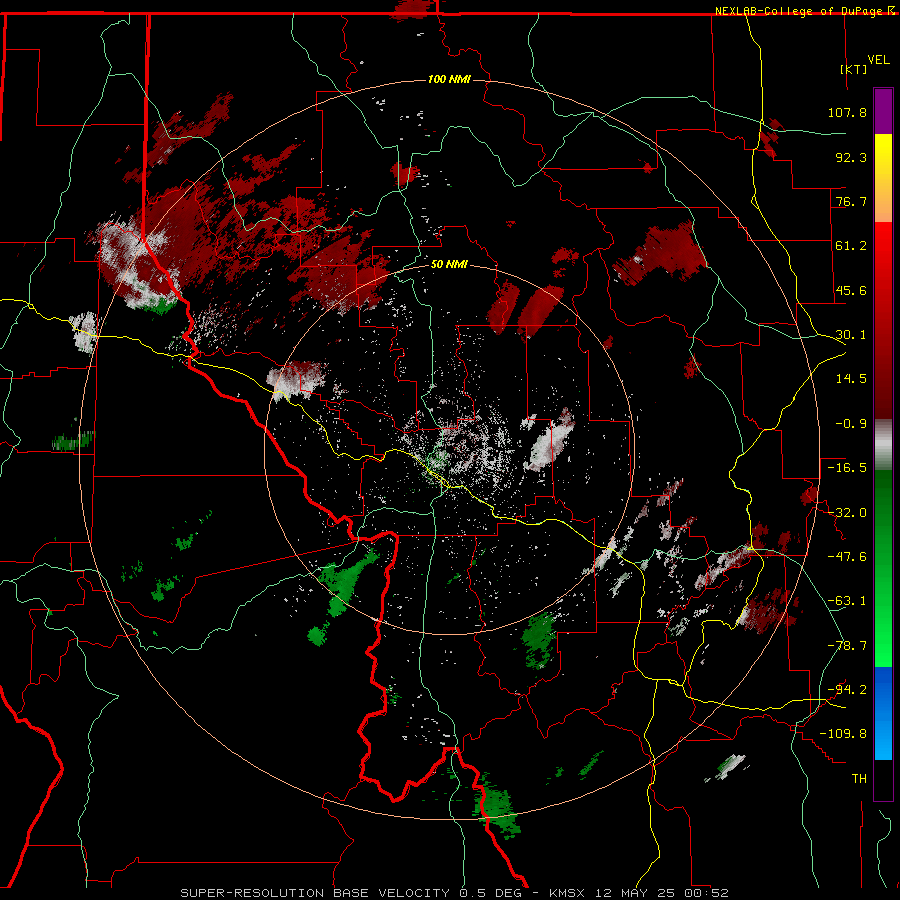This screenshot has height=900, width=900.
Task: Click the -16.5 velocity scale value
Action: tap(847, 468)
